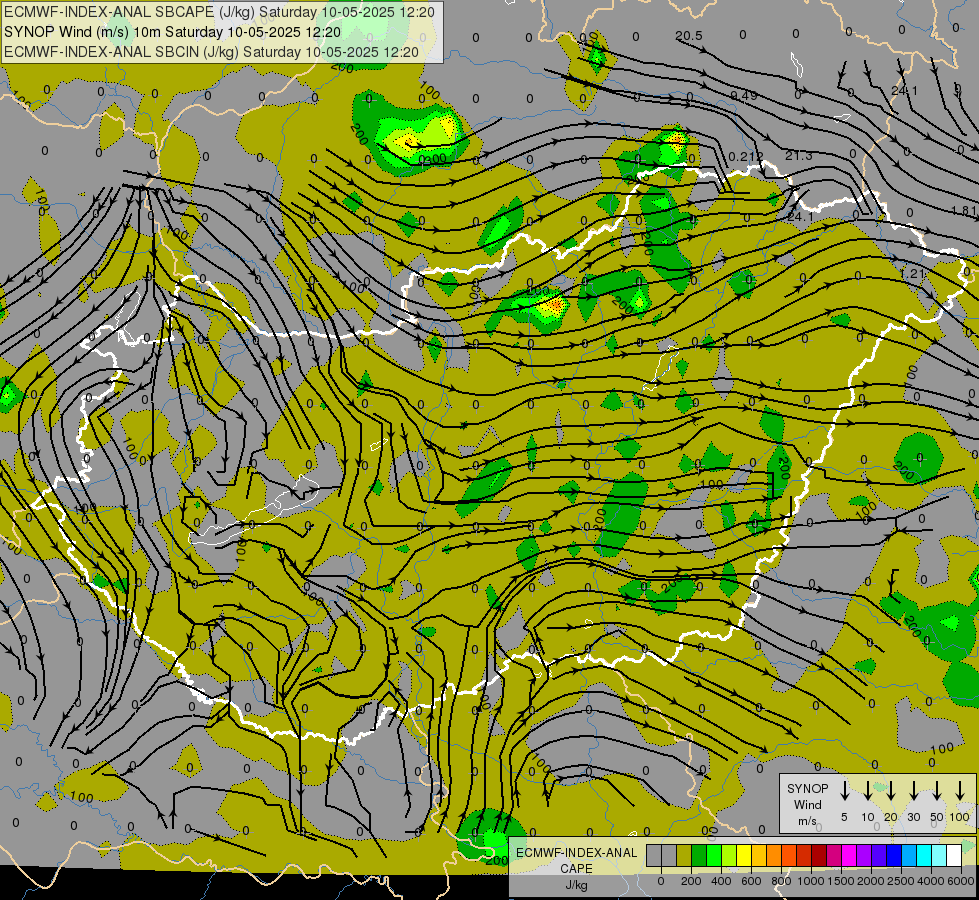Click the 'm/s' unit label in wind legend
979x900 pixels.
[x=807, y=821]
